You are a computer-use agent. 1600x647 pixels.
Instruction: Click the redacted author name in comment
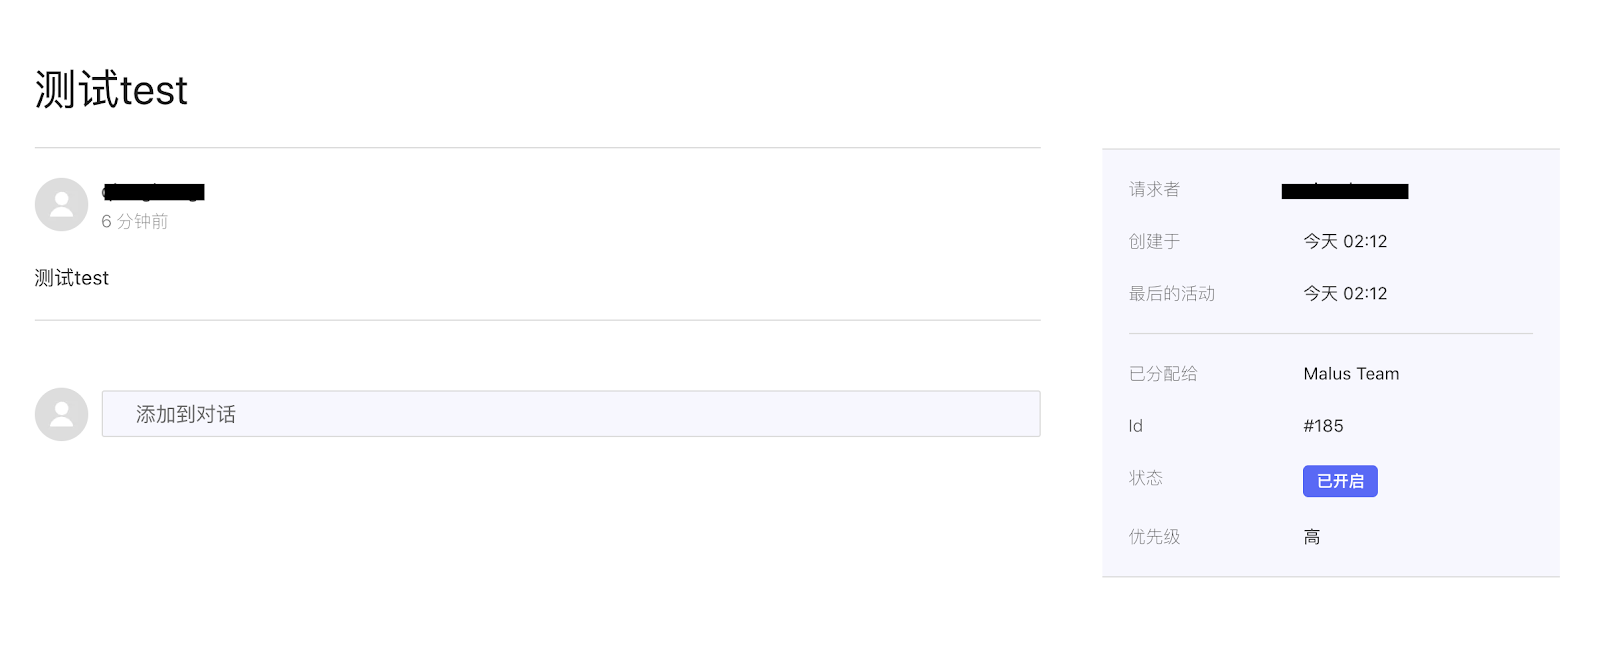[x=154, y=192]
